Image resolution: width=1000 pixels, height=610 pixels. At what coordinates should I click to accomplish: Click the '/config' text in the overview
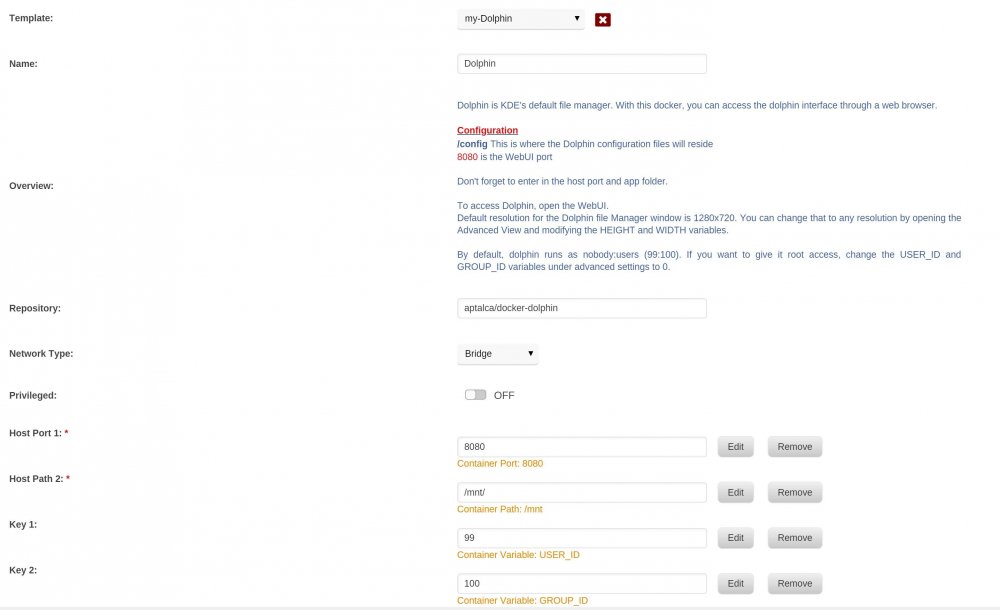tap(472, 144)
